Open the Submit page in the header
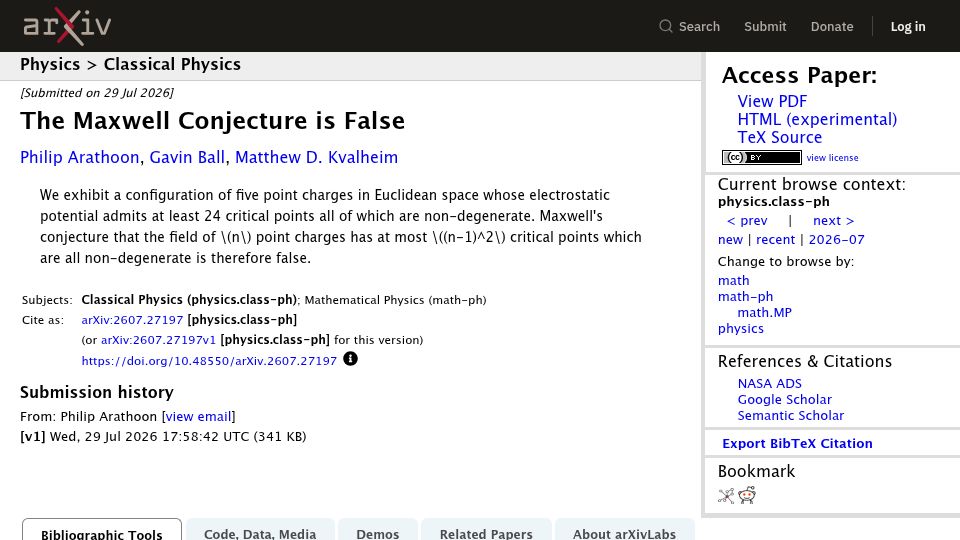The height and width of the screenshot is (540, 960). pos(765,26)
